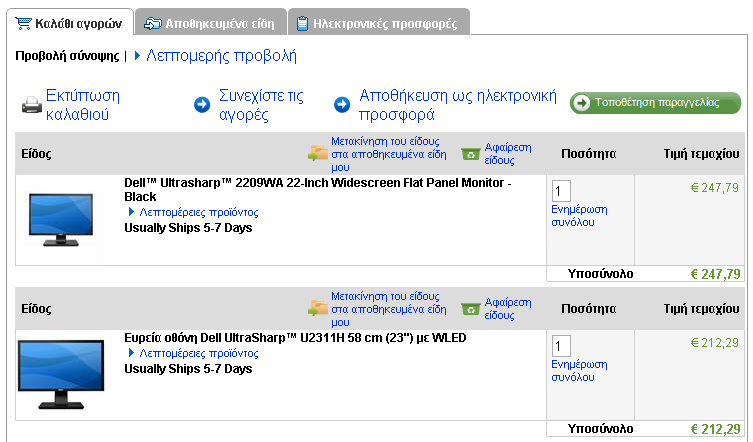Move the U2311H monitor to saved items link
This screenshot has height=442, width=753.
pyautogui.click(x=389, y=309)
